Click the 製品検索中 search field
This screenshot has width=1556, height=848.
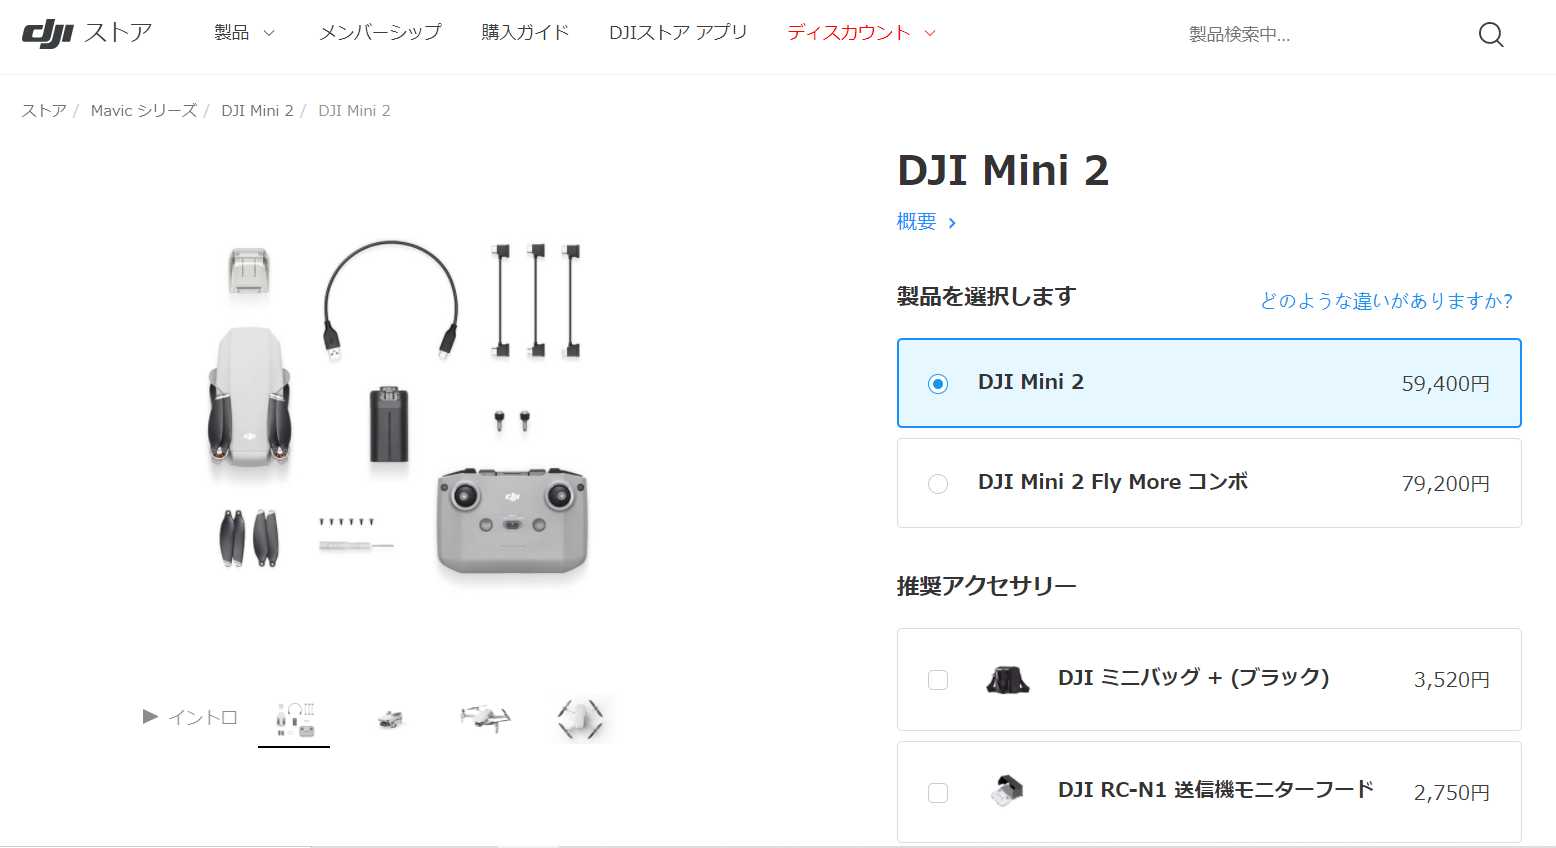[x=1320, y=35]
